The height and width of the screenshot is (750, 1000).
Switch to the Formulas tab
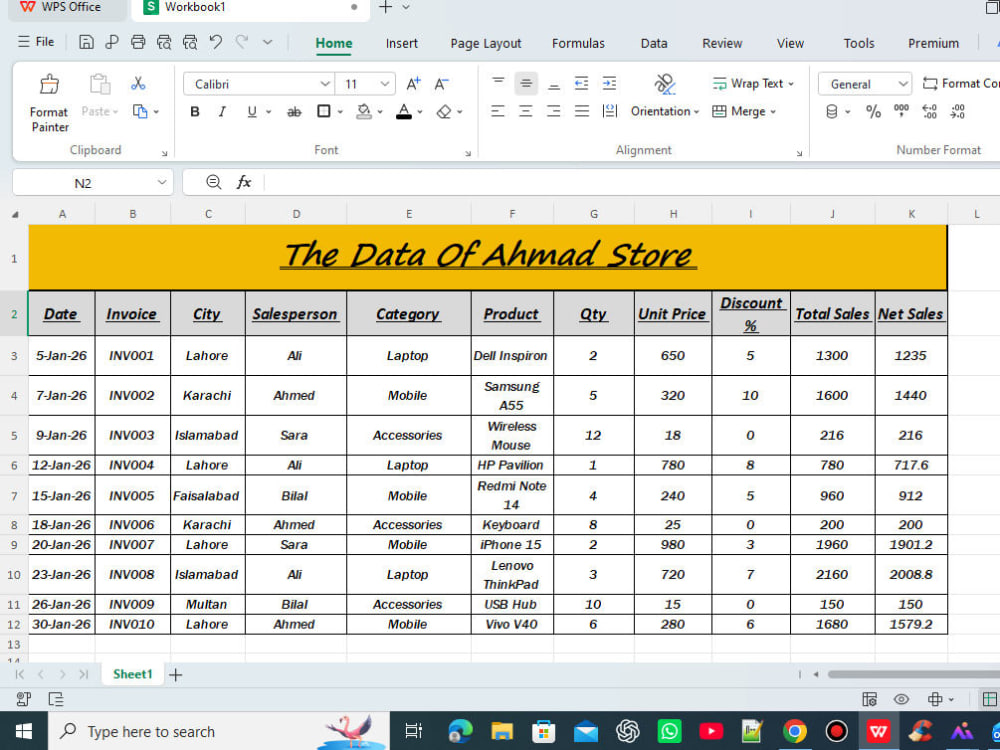[578, 43]
